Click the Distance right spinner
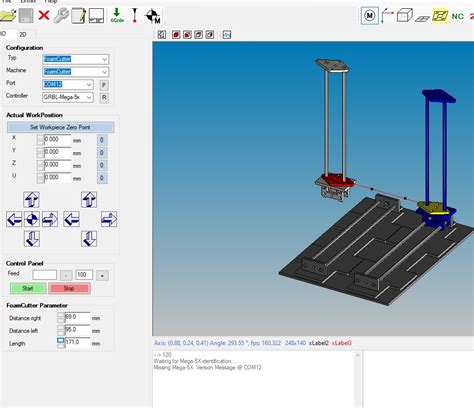This screenshot has height=408, width=474. (x=61, y=318)
